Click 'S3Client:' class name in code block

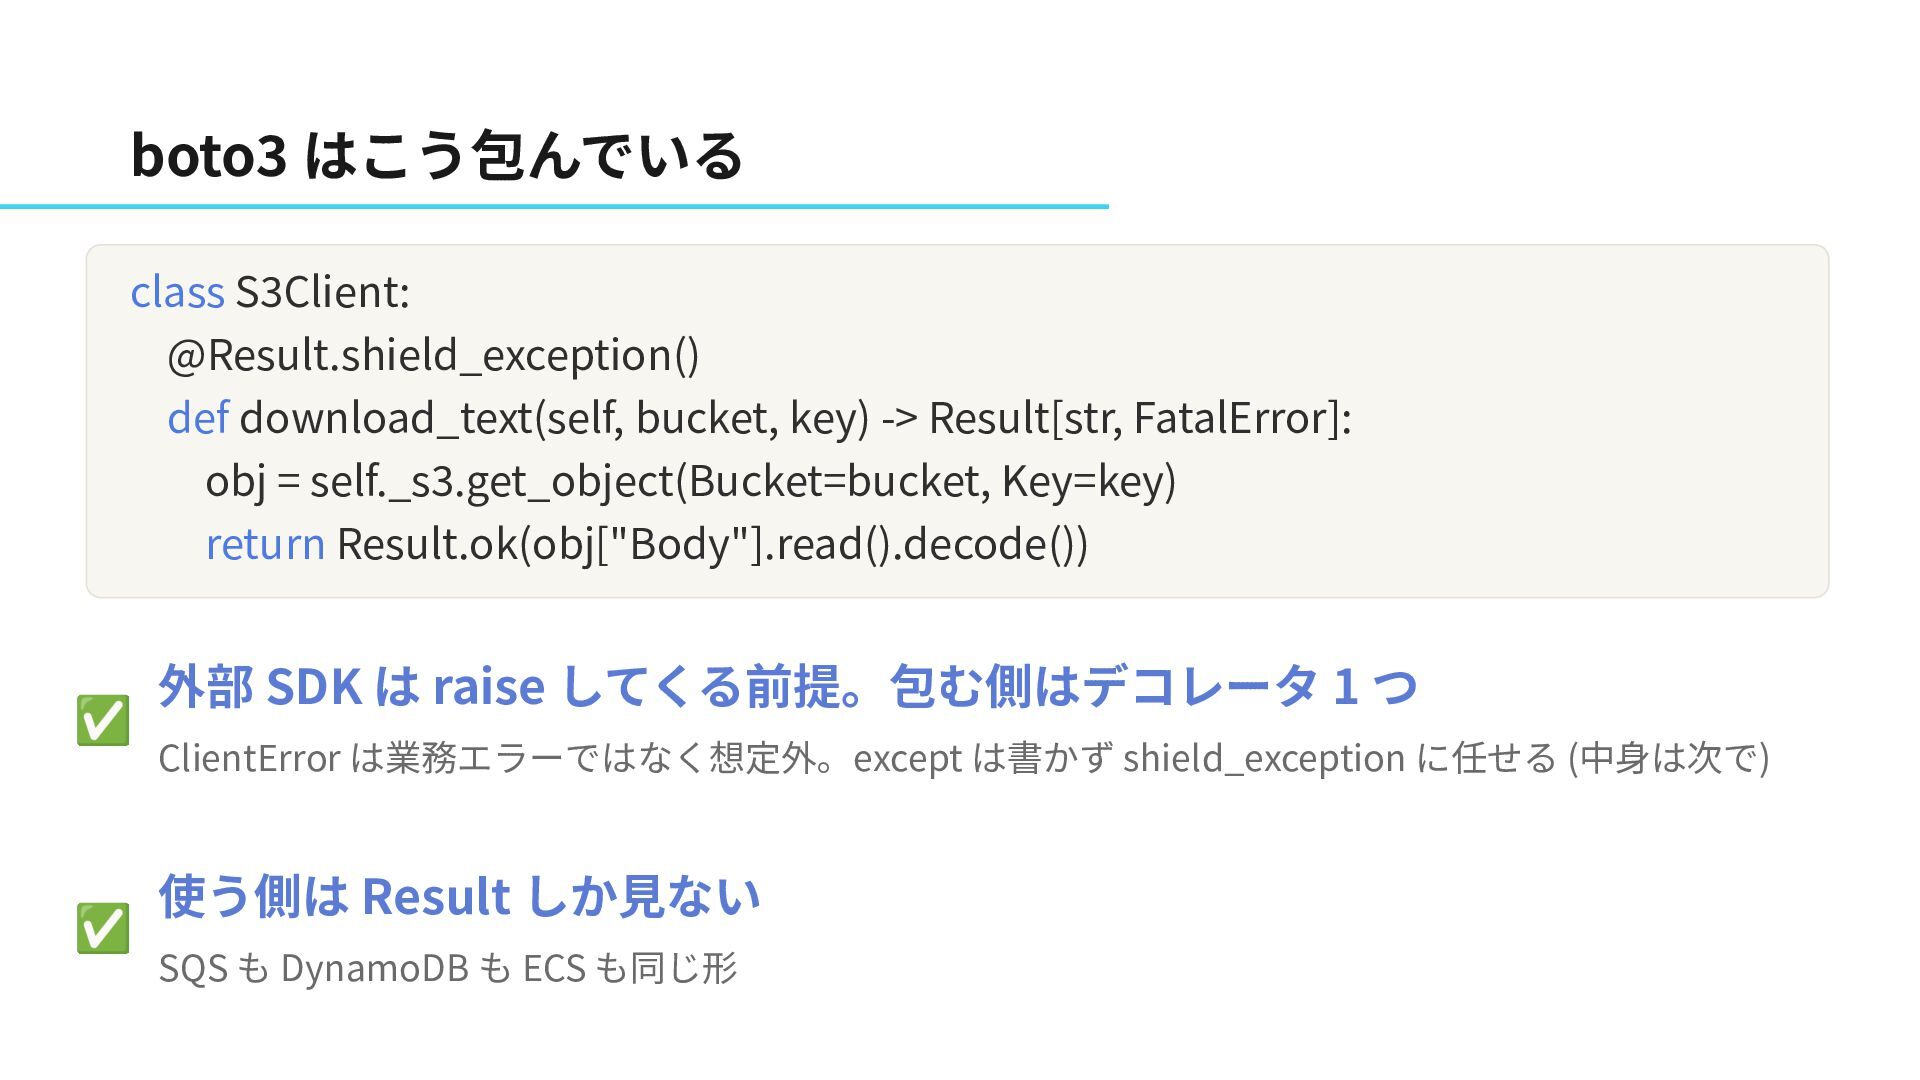click(322, 292)
